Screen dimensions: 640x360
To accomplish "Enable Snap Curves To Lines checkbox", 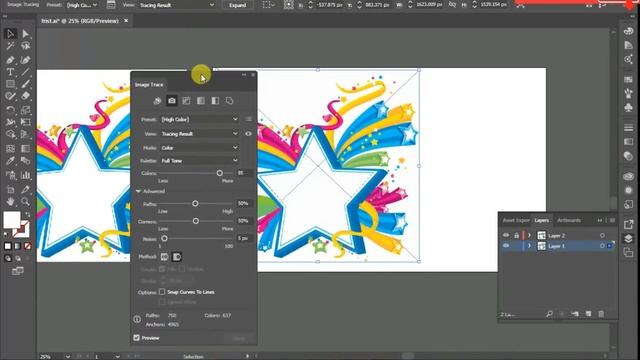I will [x=162, y=292].
